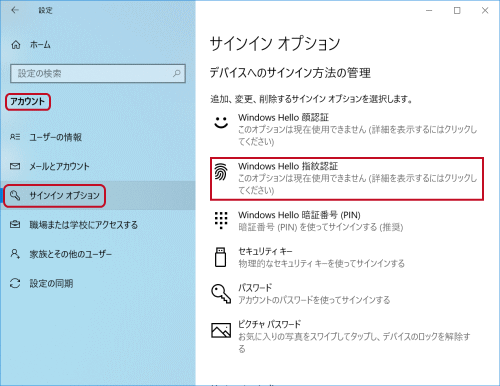500x386 pixels.
Task: Click the 職場または学校 briefcase icon
Action: [15, 224]
